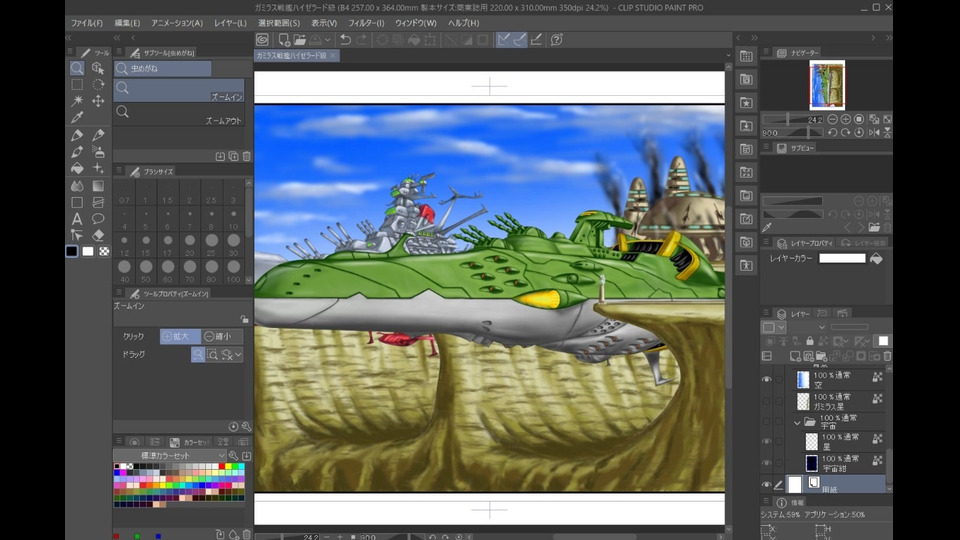Select the Operation object tool
This screenshot has width=960, height=540.
pos(98,68)
